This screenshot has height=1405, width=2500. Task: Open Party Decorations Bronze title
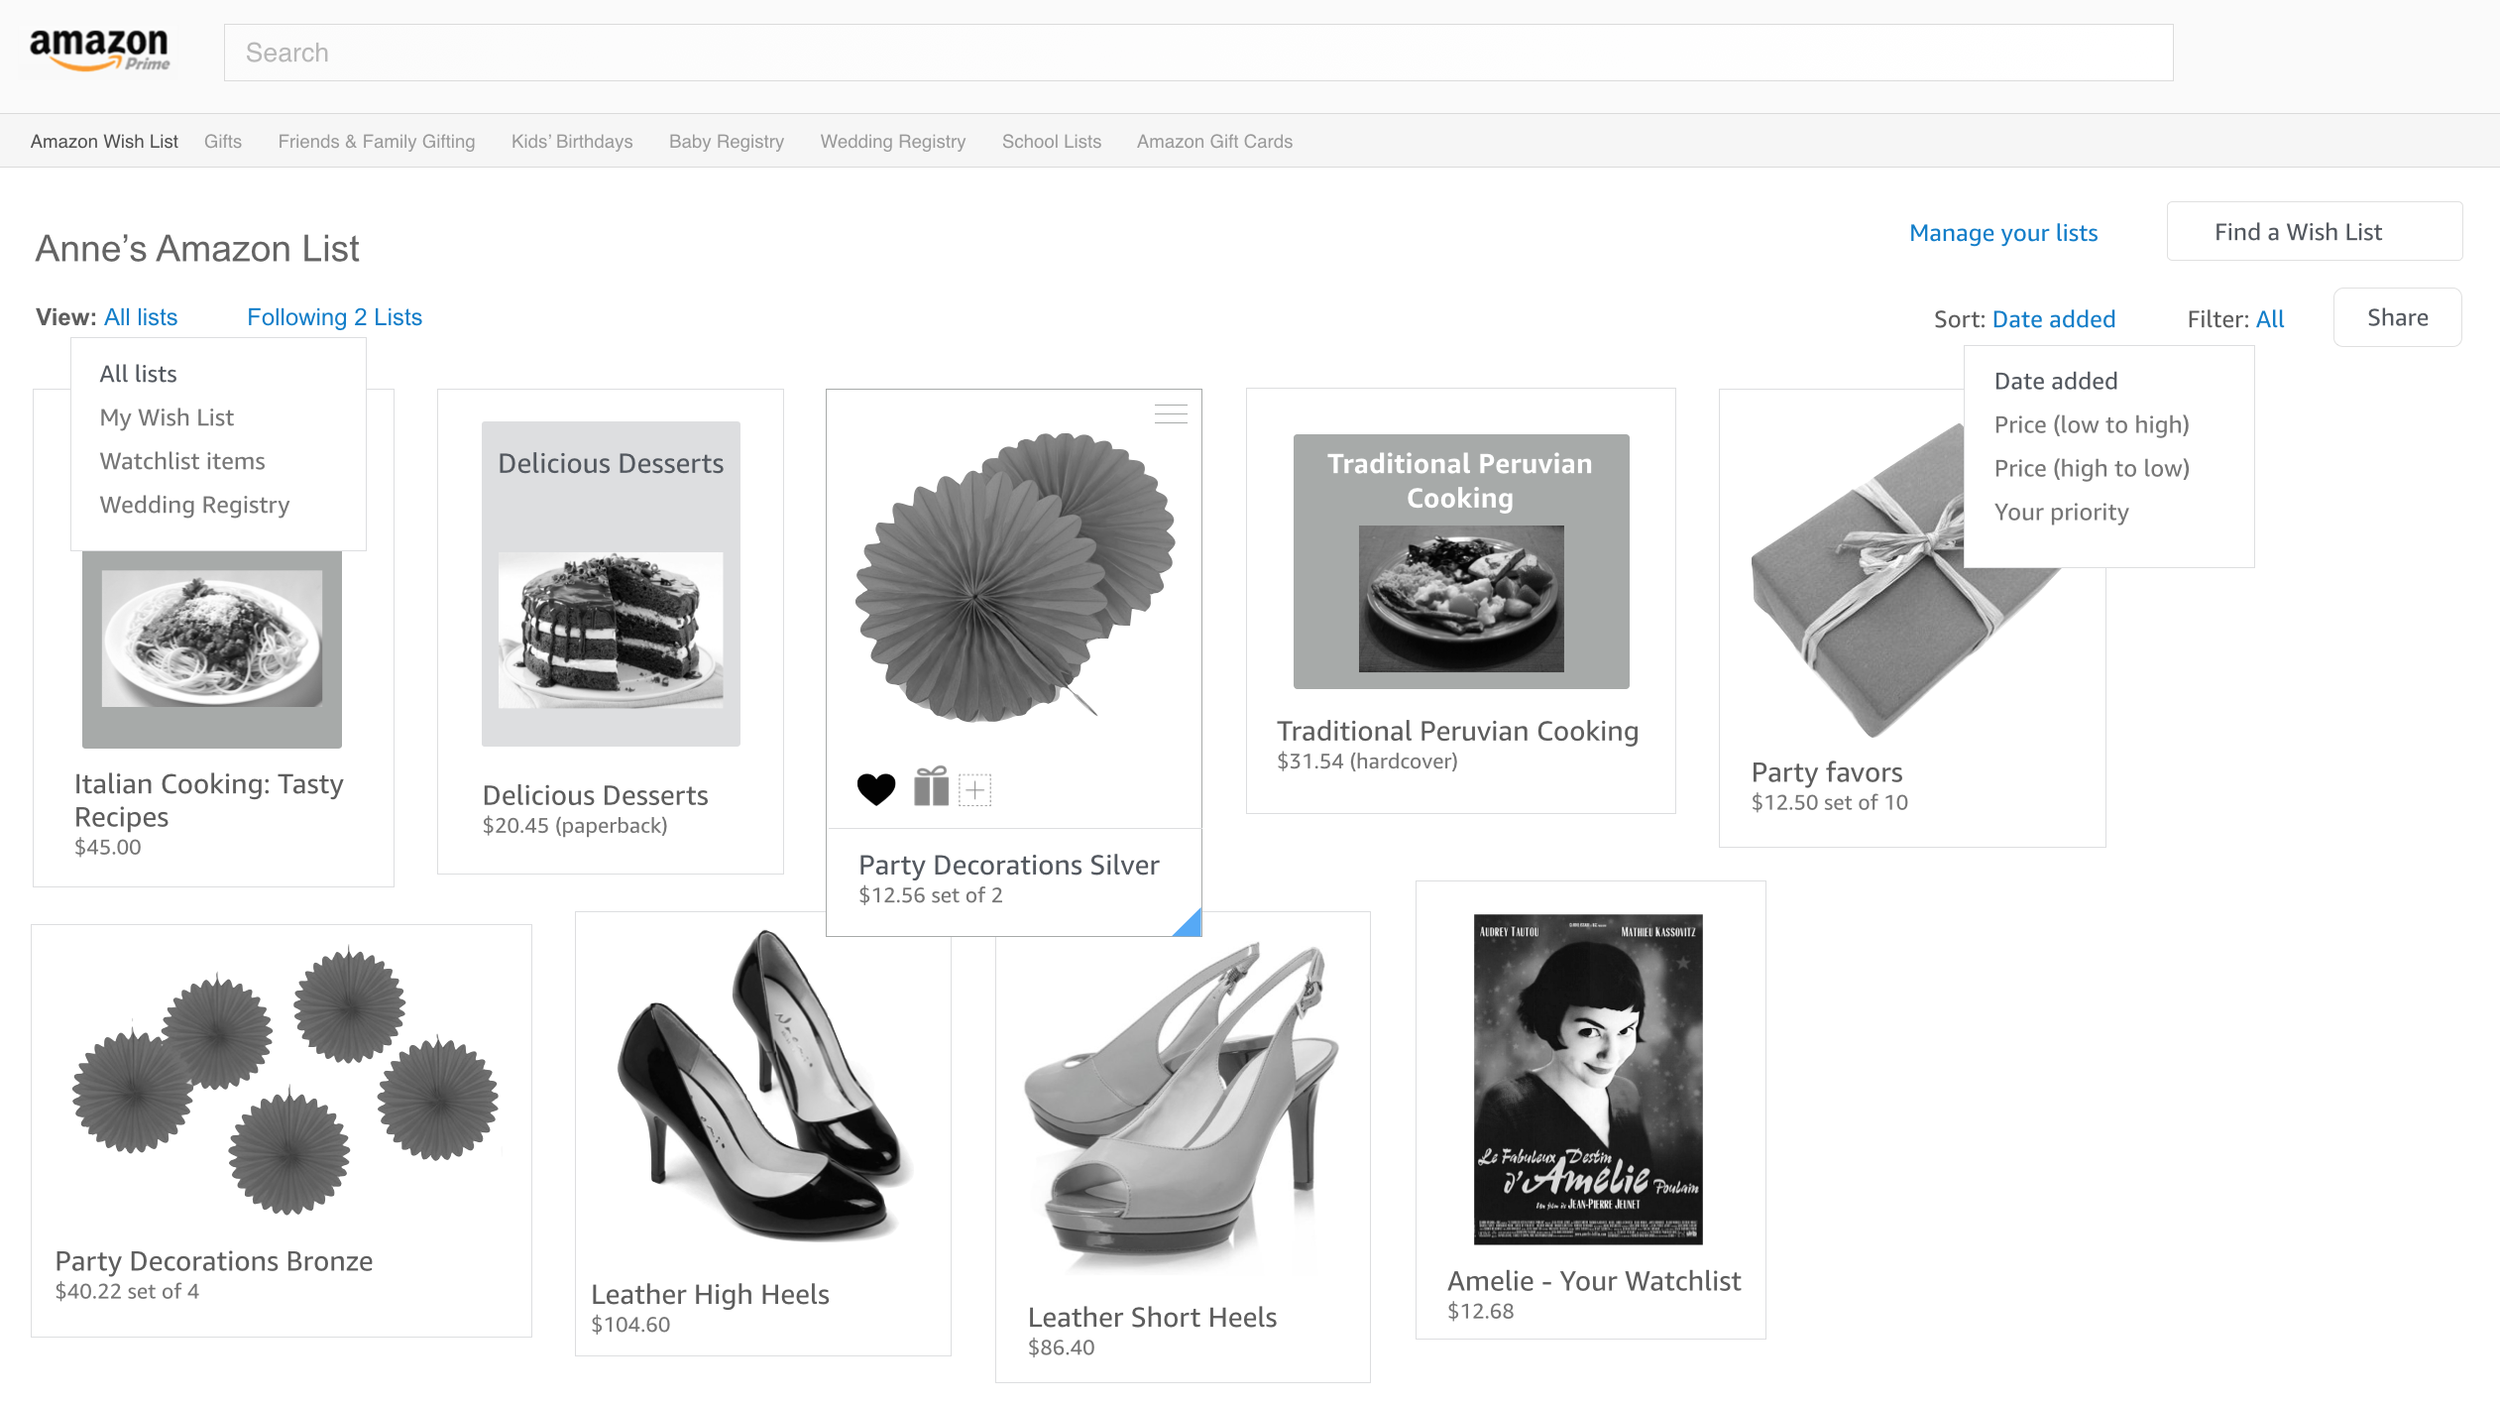(x=214, y=1262)
